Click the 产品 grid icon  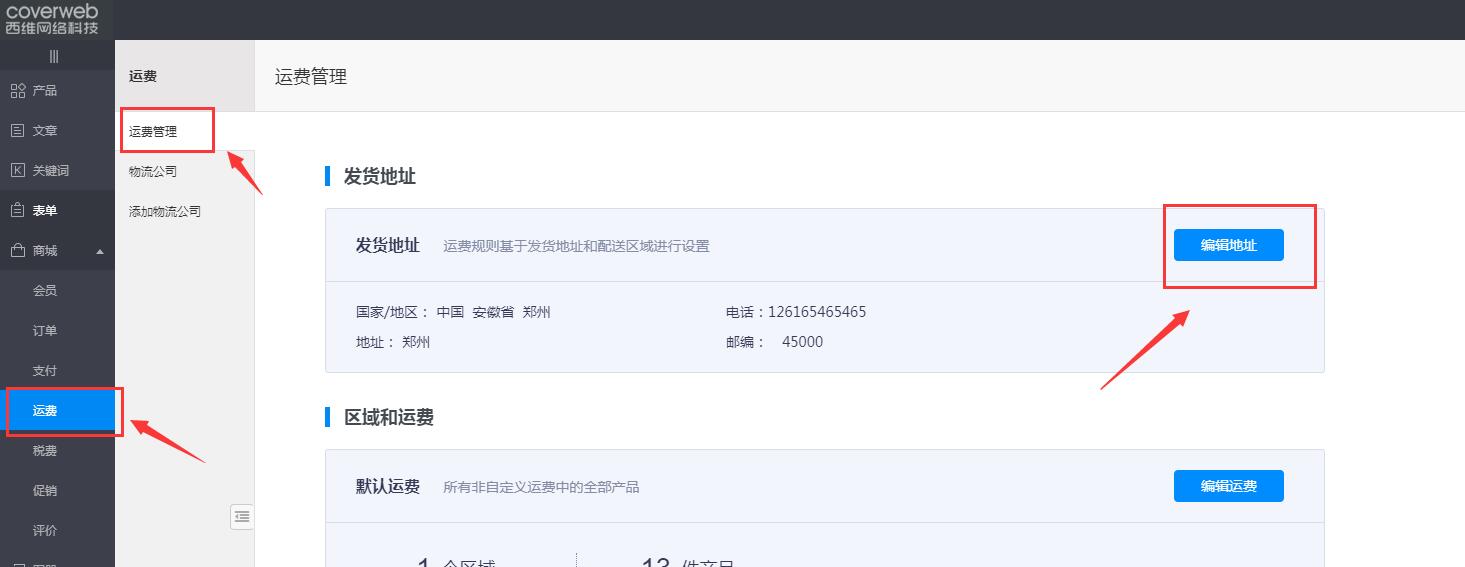point(17,91)
